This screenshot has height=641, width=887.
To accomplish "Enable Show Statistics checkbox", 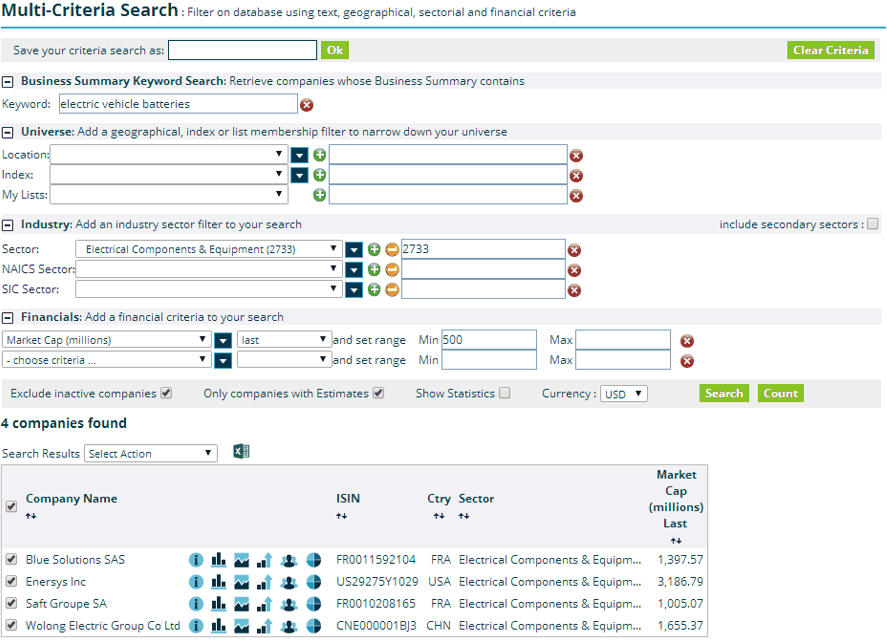I will 505,393.
